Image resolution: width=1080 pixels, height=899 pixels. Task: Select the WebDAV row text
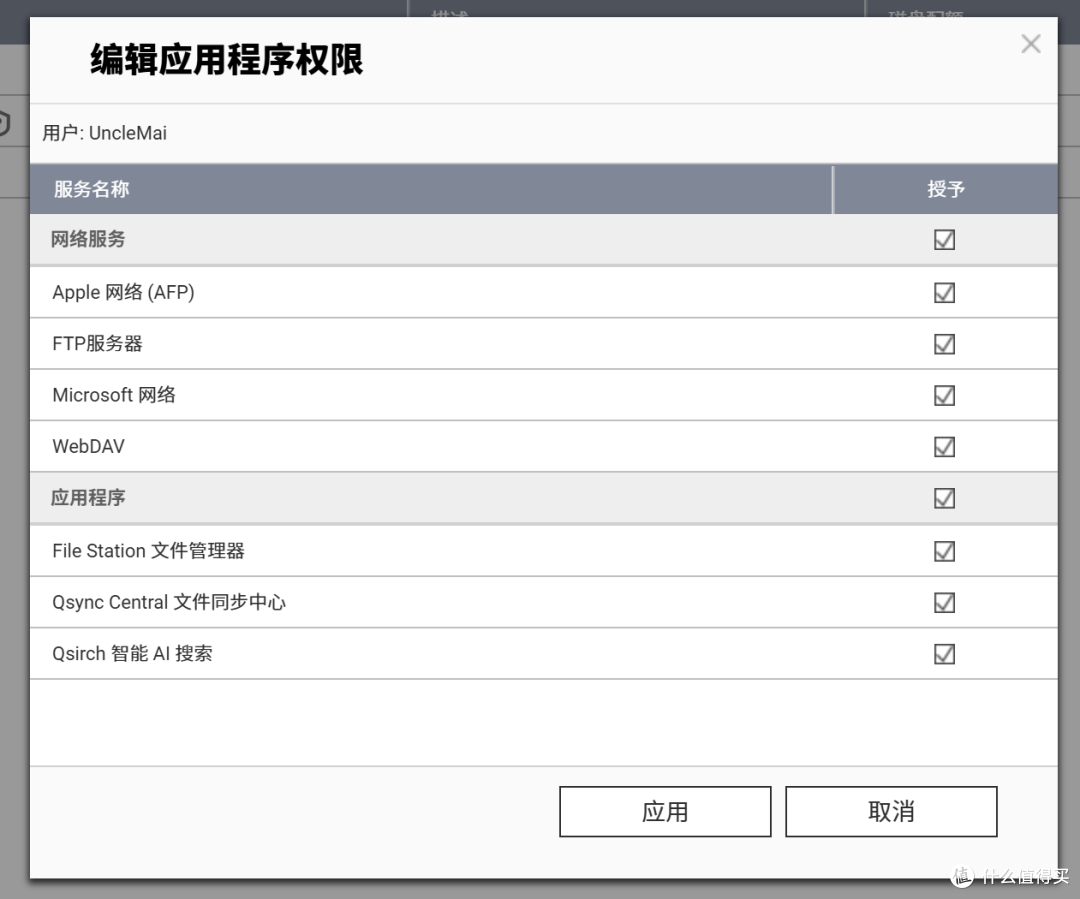tap(88, 446)
